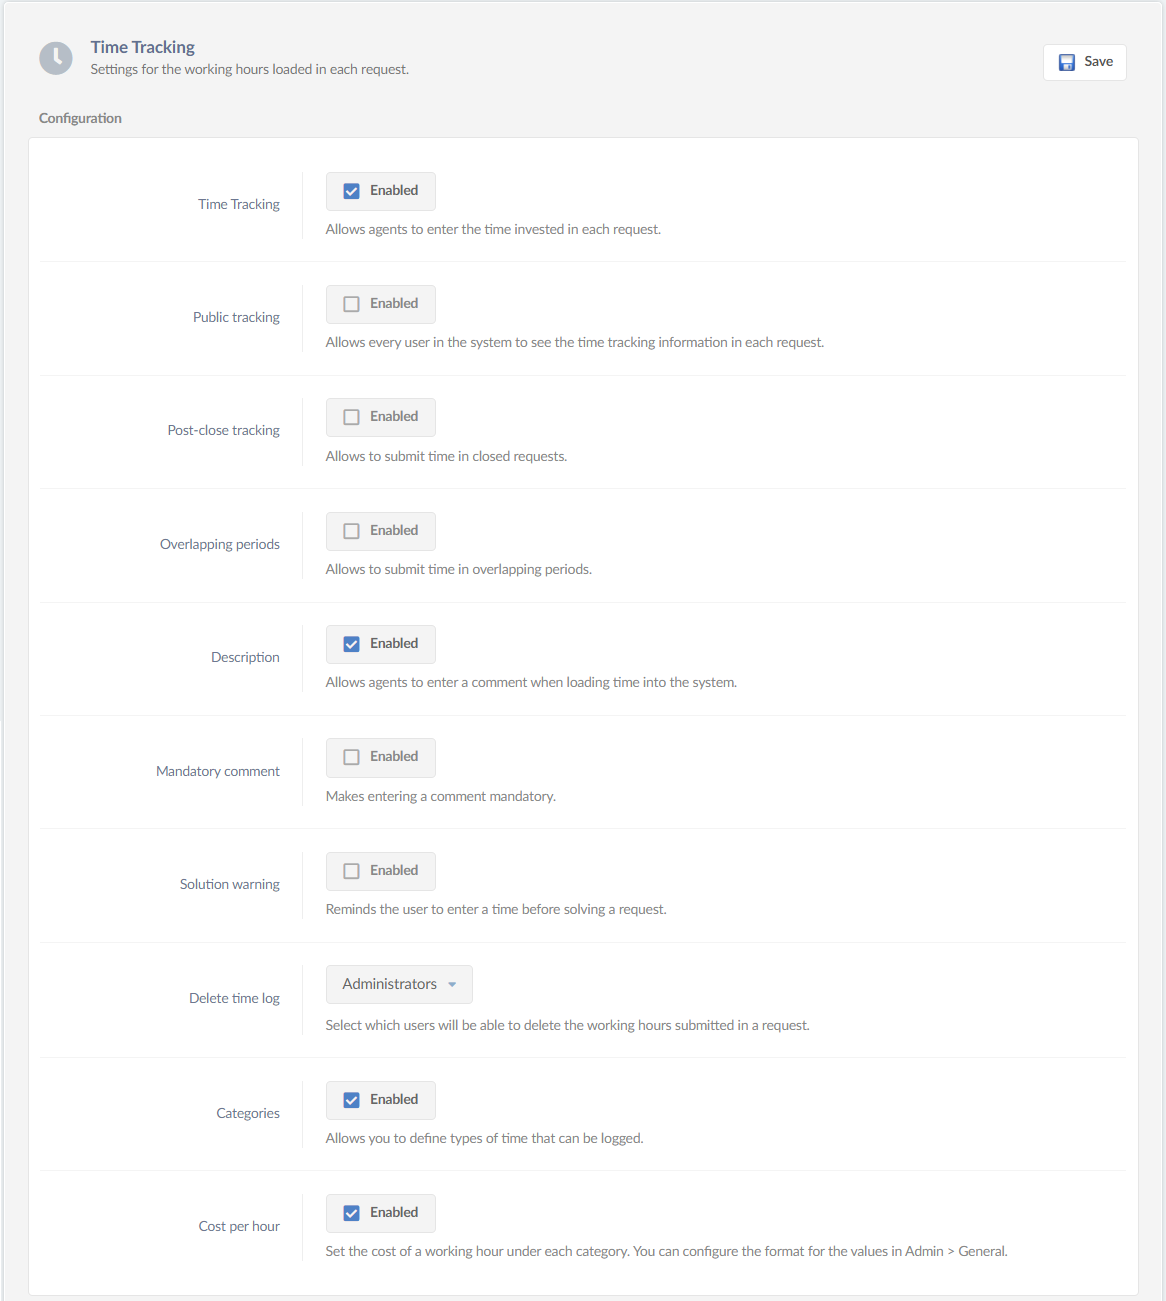Viewport: 1166px width, 1301px height.
Task: Enable Mandatory comment
Action: (x=351, y=757)
